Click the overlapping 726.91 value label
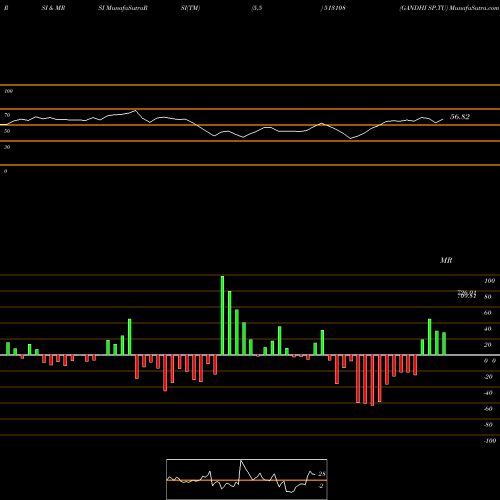Screen dimensions: 500x500 [467, 293]
